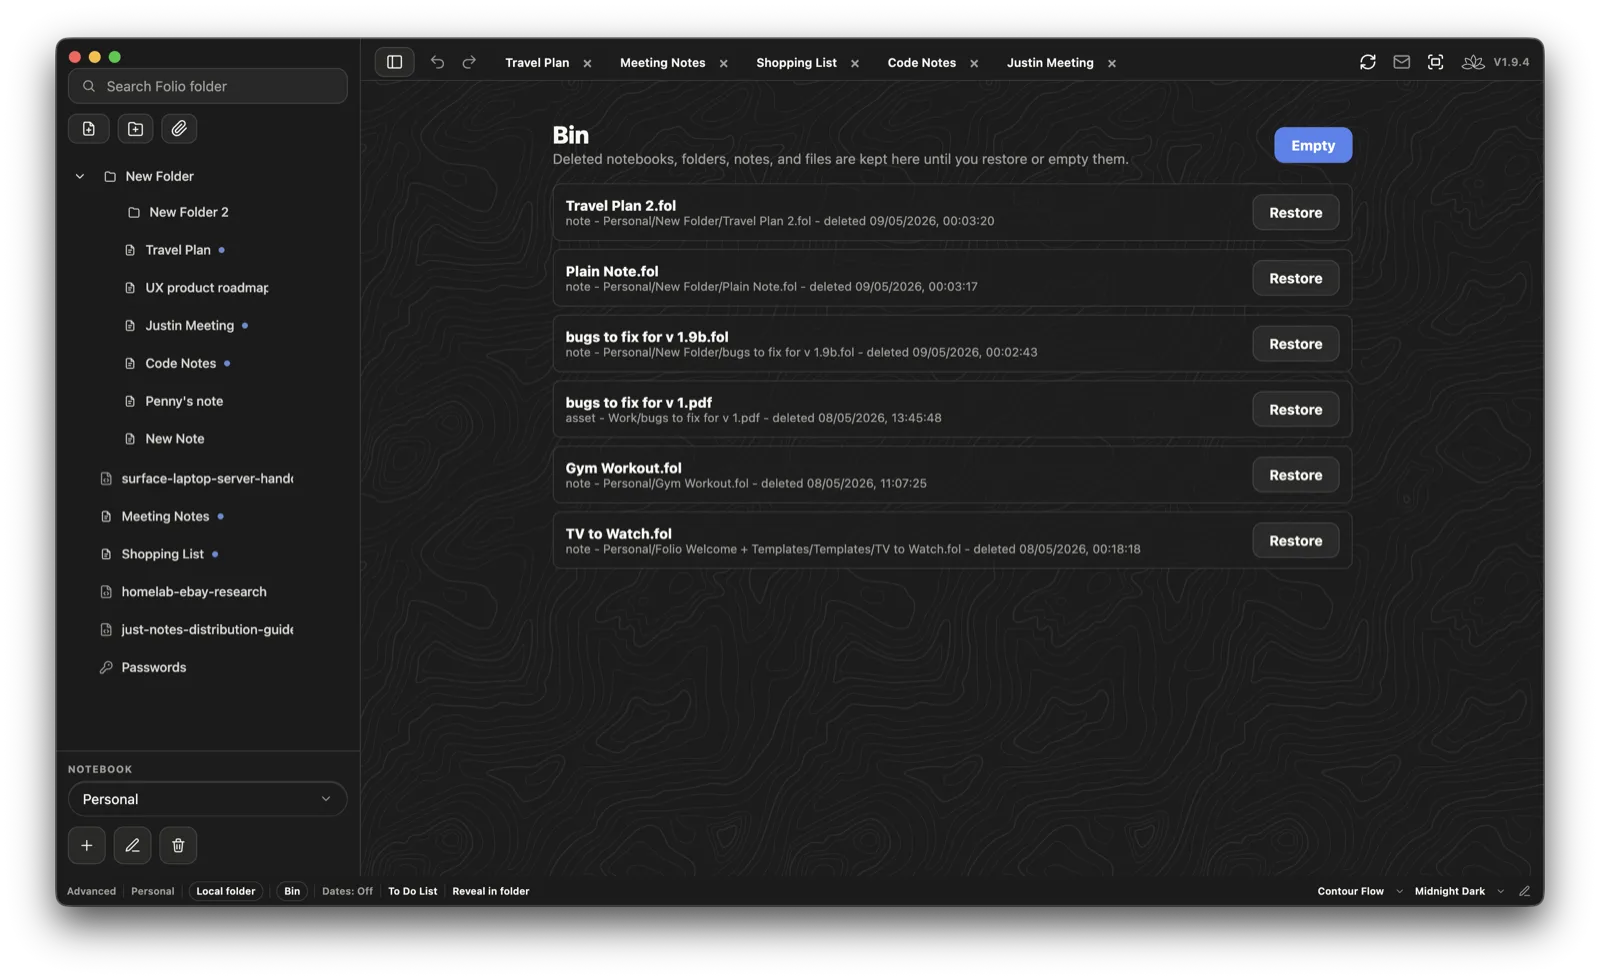Switch to the Meeting Notes tab
Viewport: 1600px width, 980px height.
(662, 62)
